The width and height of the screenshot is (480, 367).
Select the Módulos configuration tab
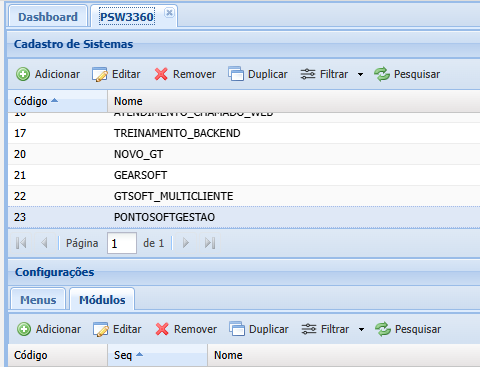[102, 300]
